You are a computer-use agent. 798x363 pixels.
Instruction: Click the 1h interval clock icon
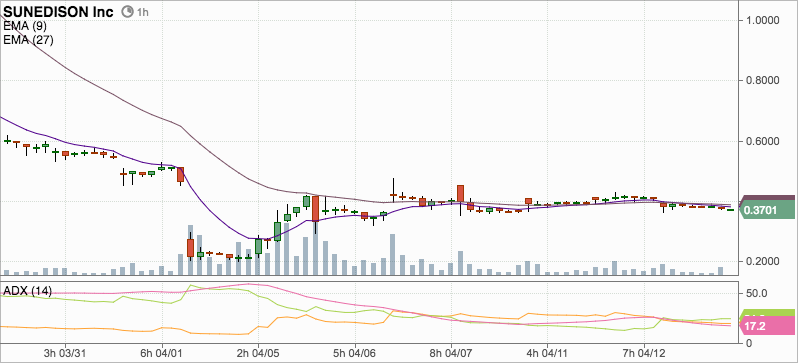coord(128,12)
